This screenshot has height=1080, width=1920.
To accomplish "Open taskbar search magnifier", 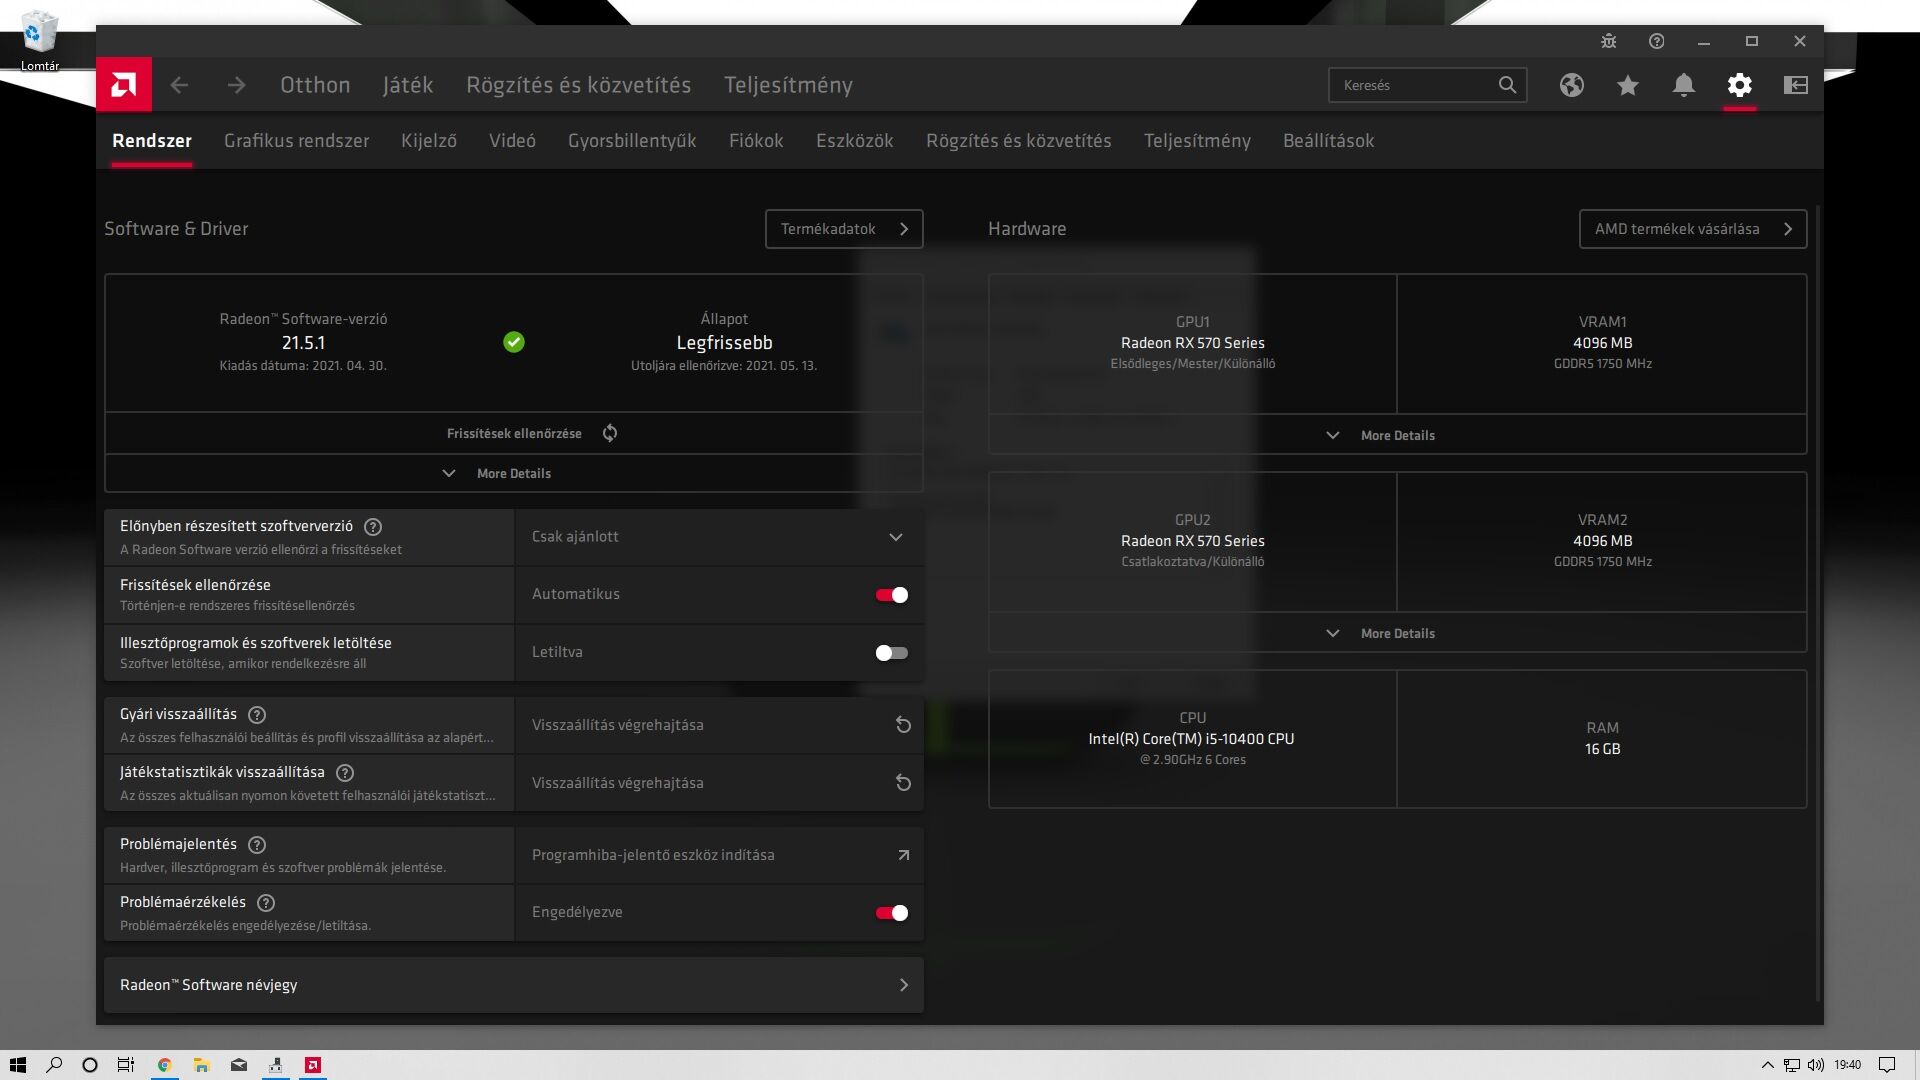I will click(x=54, y=1065).
